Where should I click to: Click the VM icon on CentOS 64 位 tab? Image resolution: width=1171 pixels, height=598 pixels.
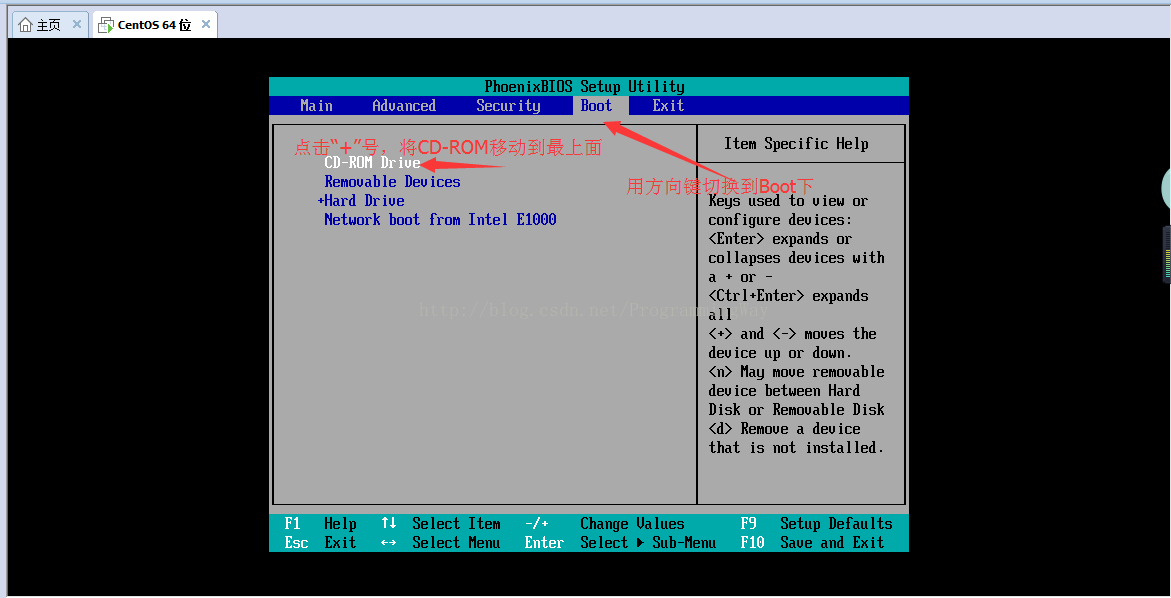pyautogui.click(x=106, y=25)
